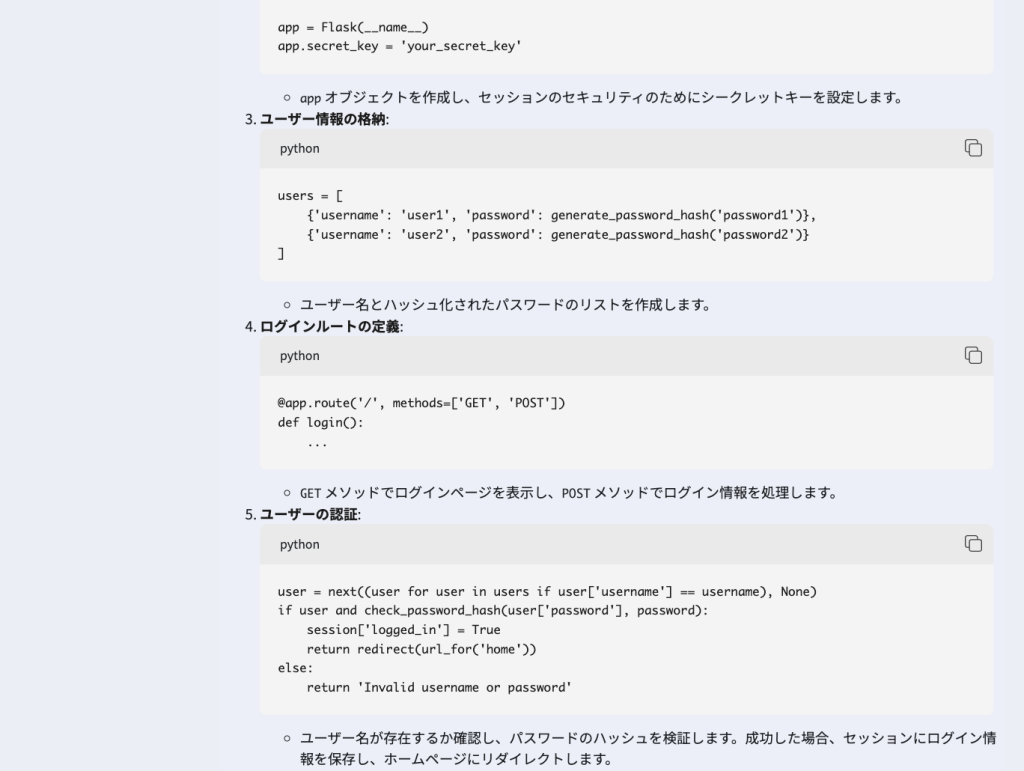Screen dimensions: 1024x771
Task: Copy the users list code block
Action: pyautogui.click(x=973, y=148)
